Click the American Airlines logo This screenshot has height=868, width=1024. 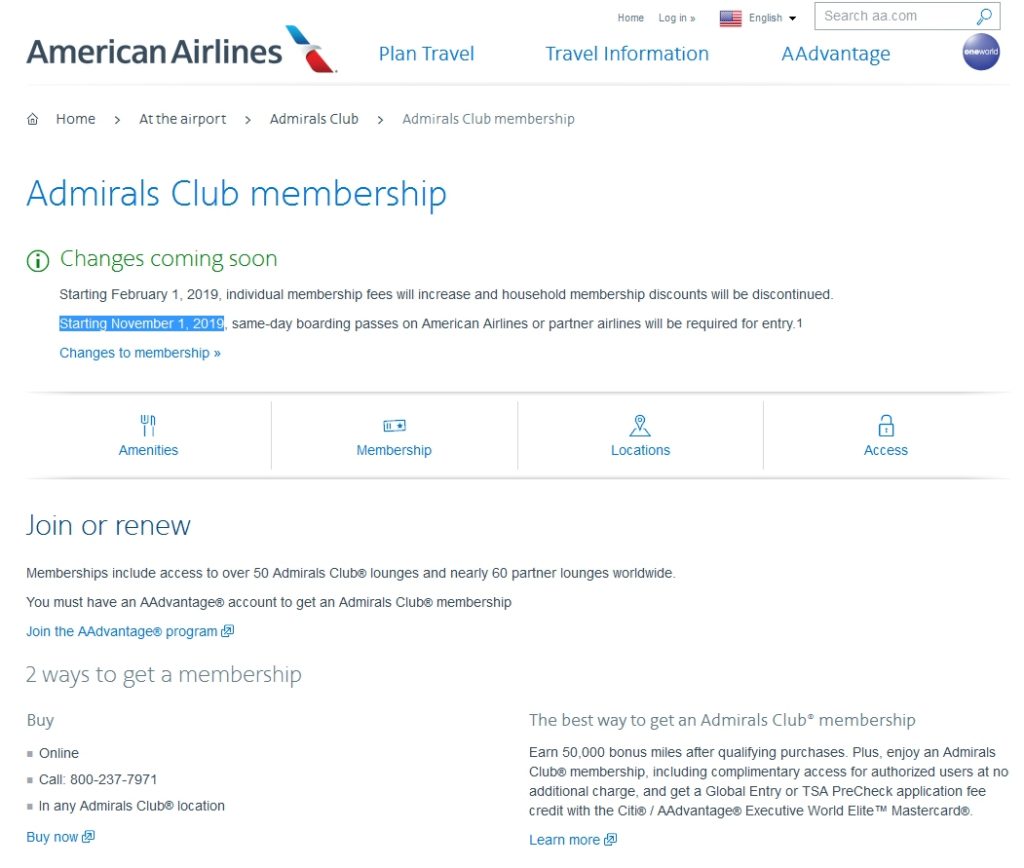pyautogui.click(x=180, y=50)
